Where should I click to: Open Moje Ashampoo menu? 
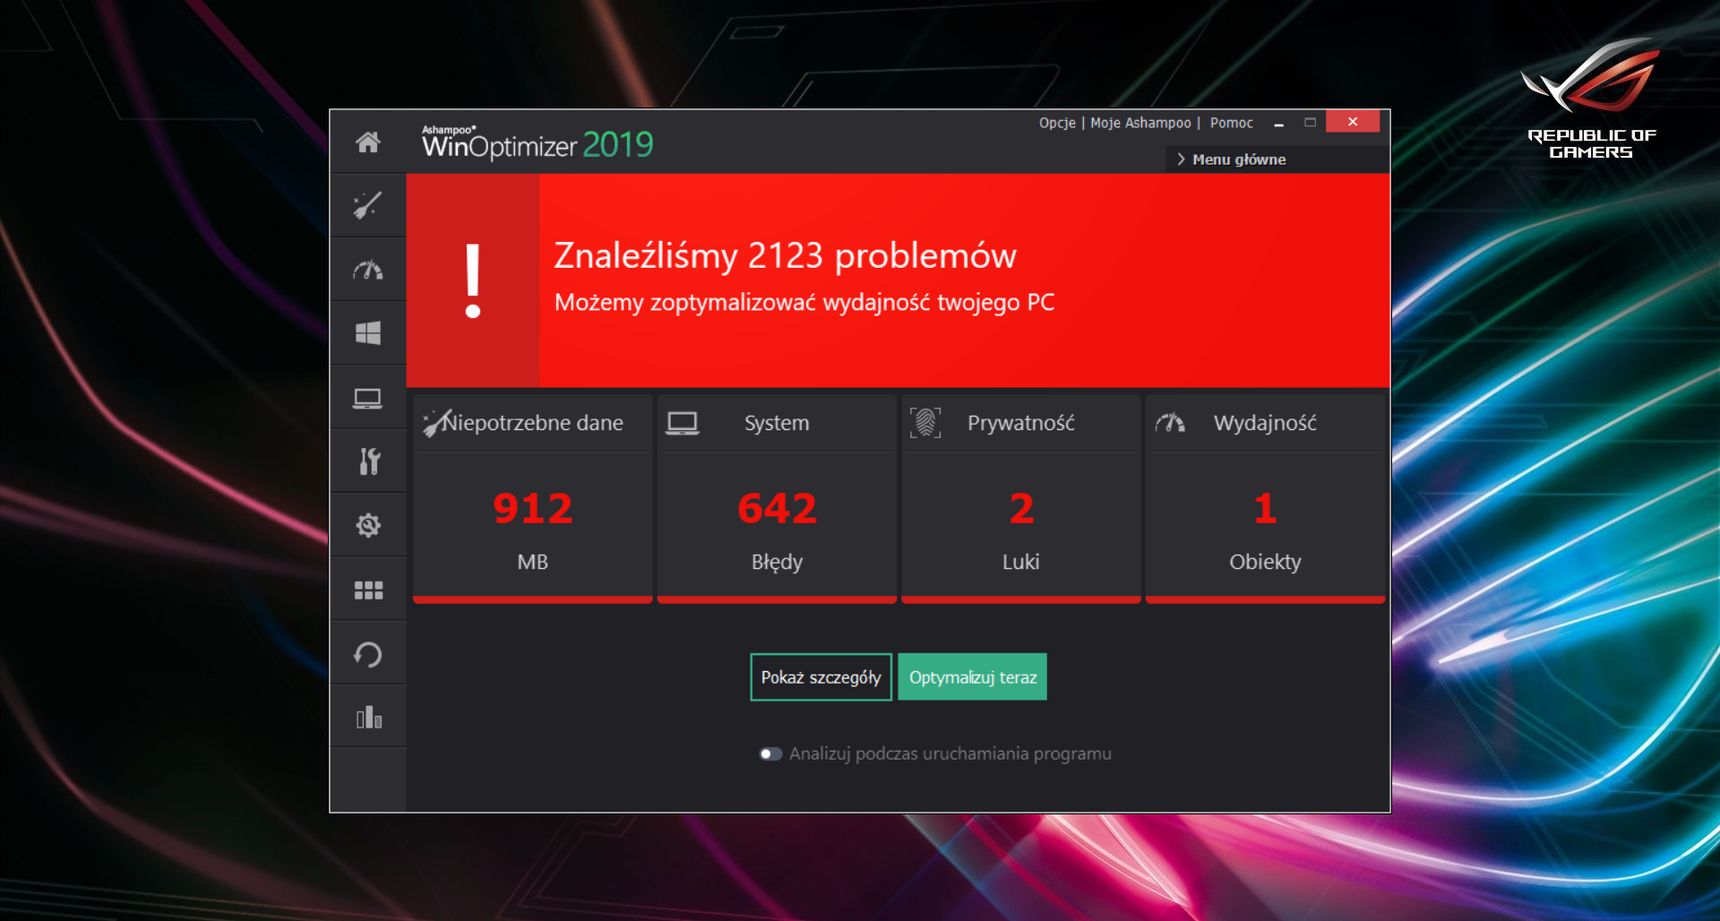pos(1141,123)
